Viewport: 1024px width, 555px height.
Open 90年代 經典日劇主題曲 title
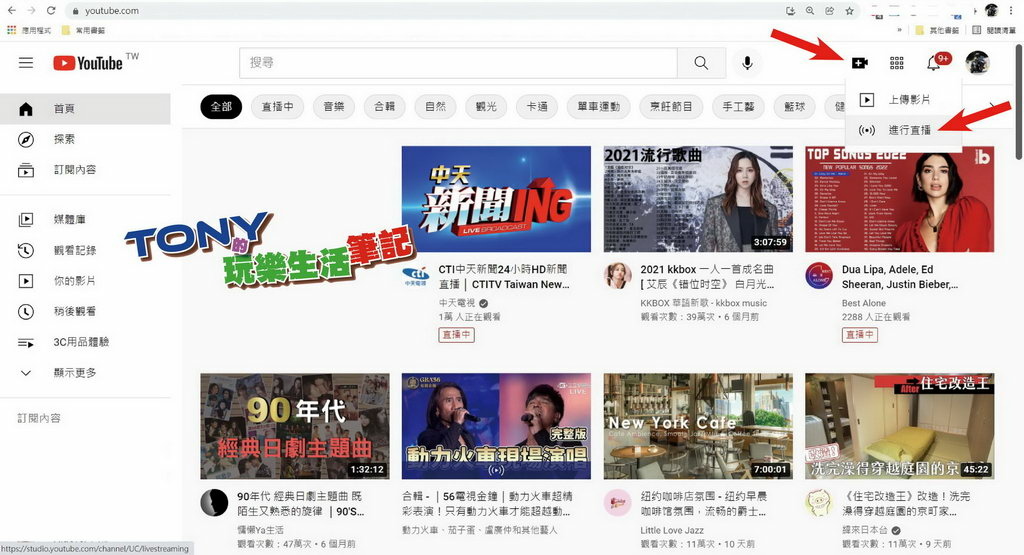301,504
